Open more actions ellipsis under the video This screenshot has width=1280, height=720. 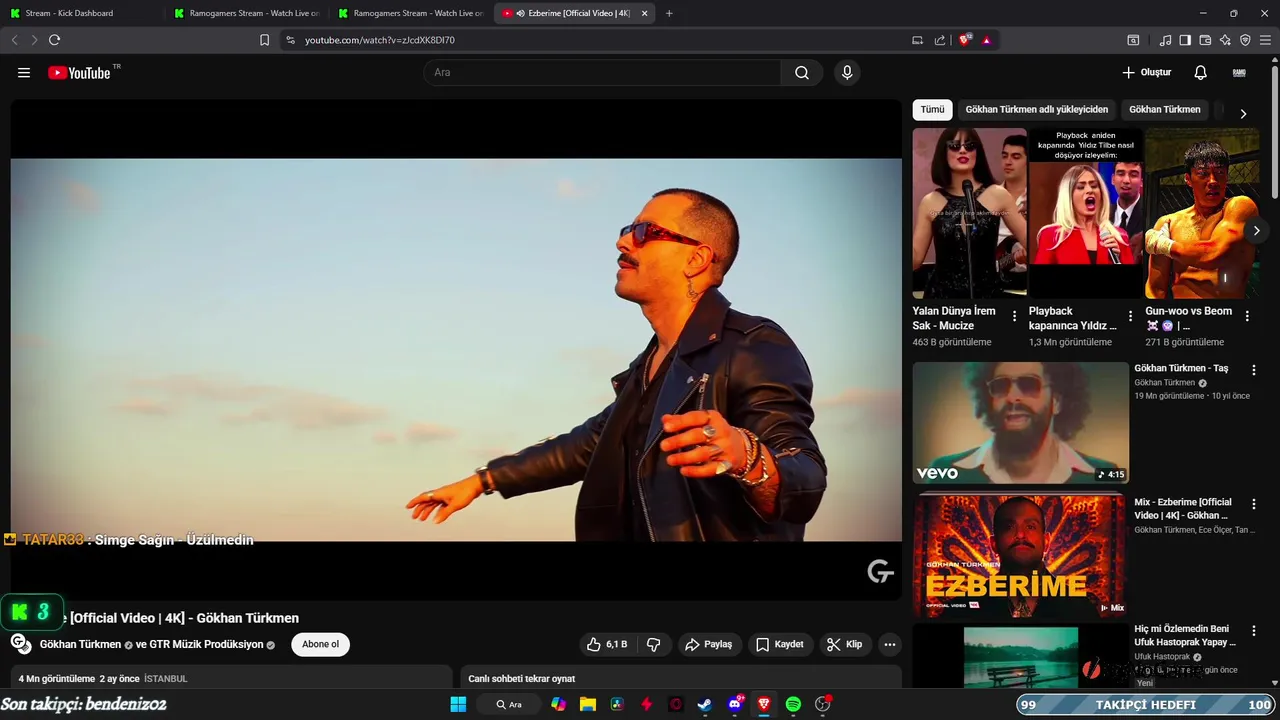(890, 645)
